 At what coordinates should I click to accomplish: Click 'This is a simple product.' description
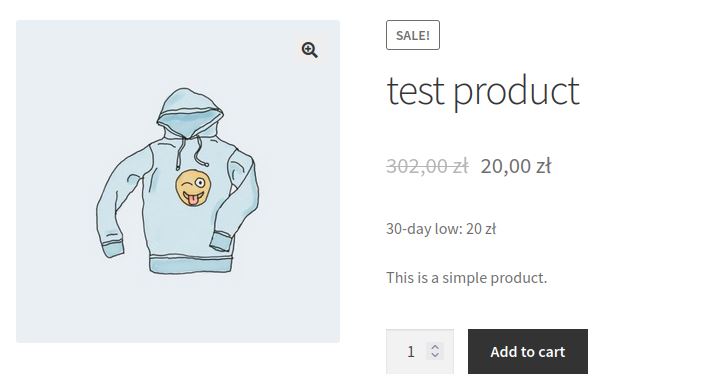466,277
